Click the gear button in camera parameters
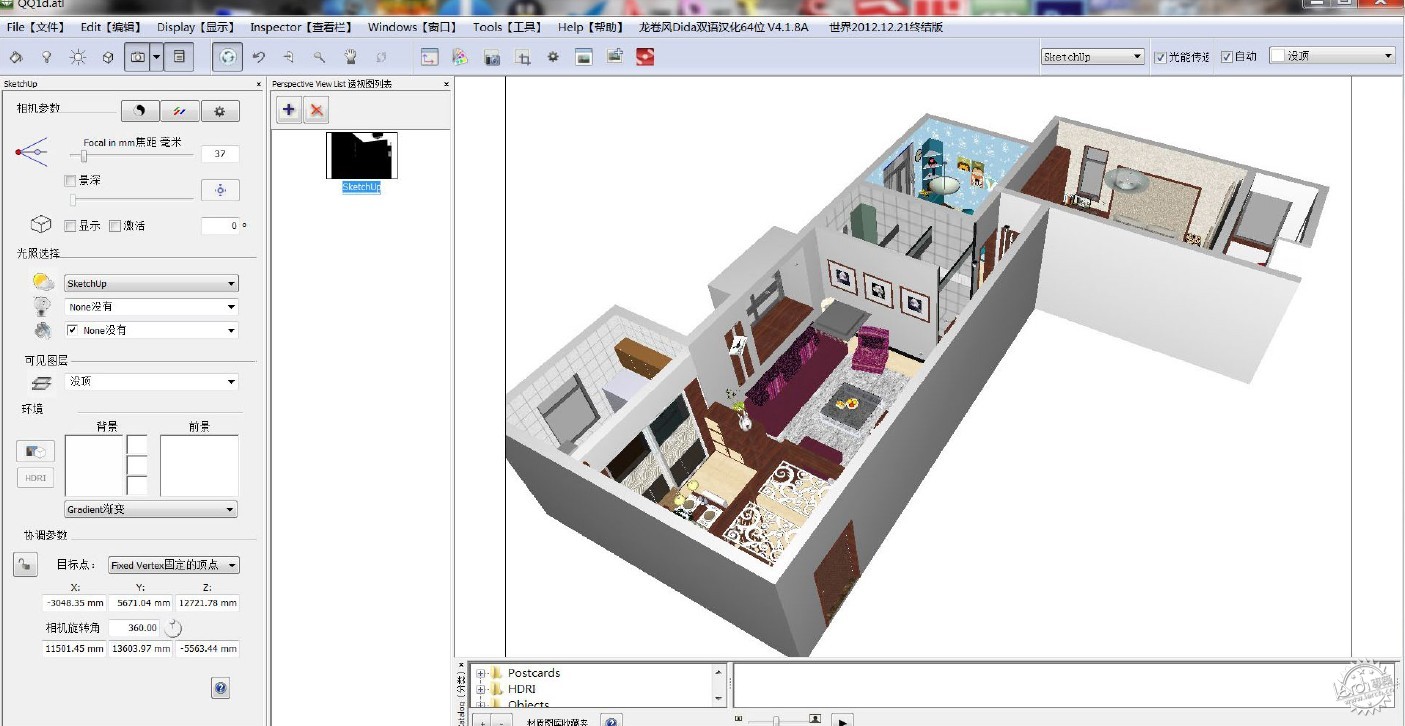The image size is (1405, 726). click(220, 111)
